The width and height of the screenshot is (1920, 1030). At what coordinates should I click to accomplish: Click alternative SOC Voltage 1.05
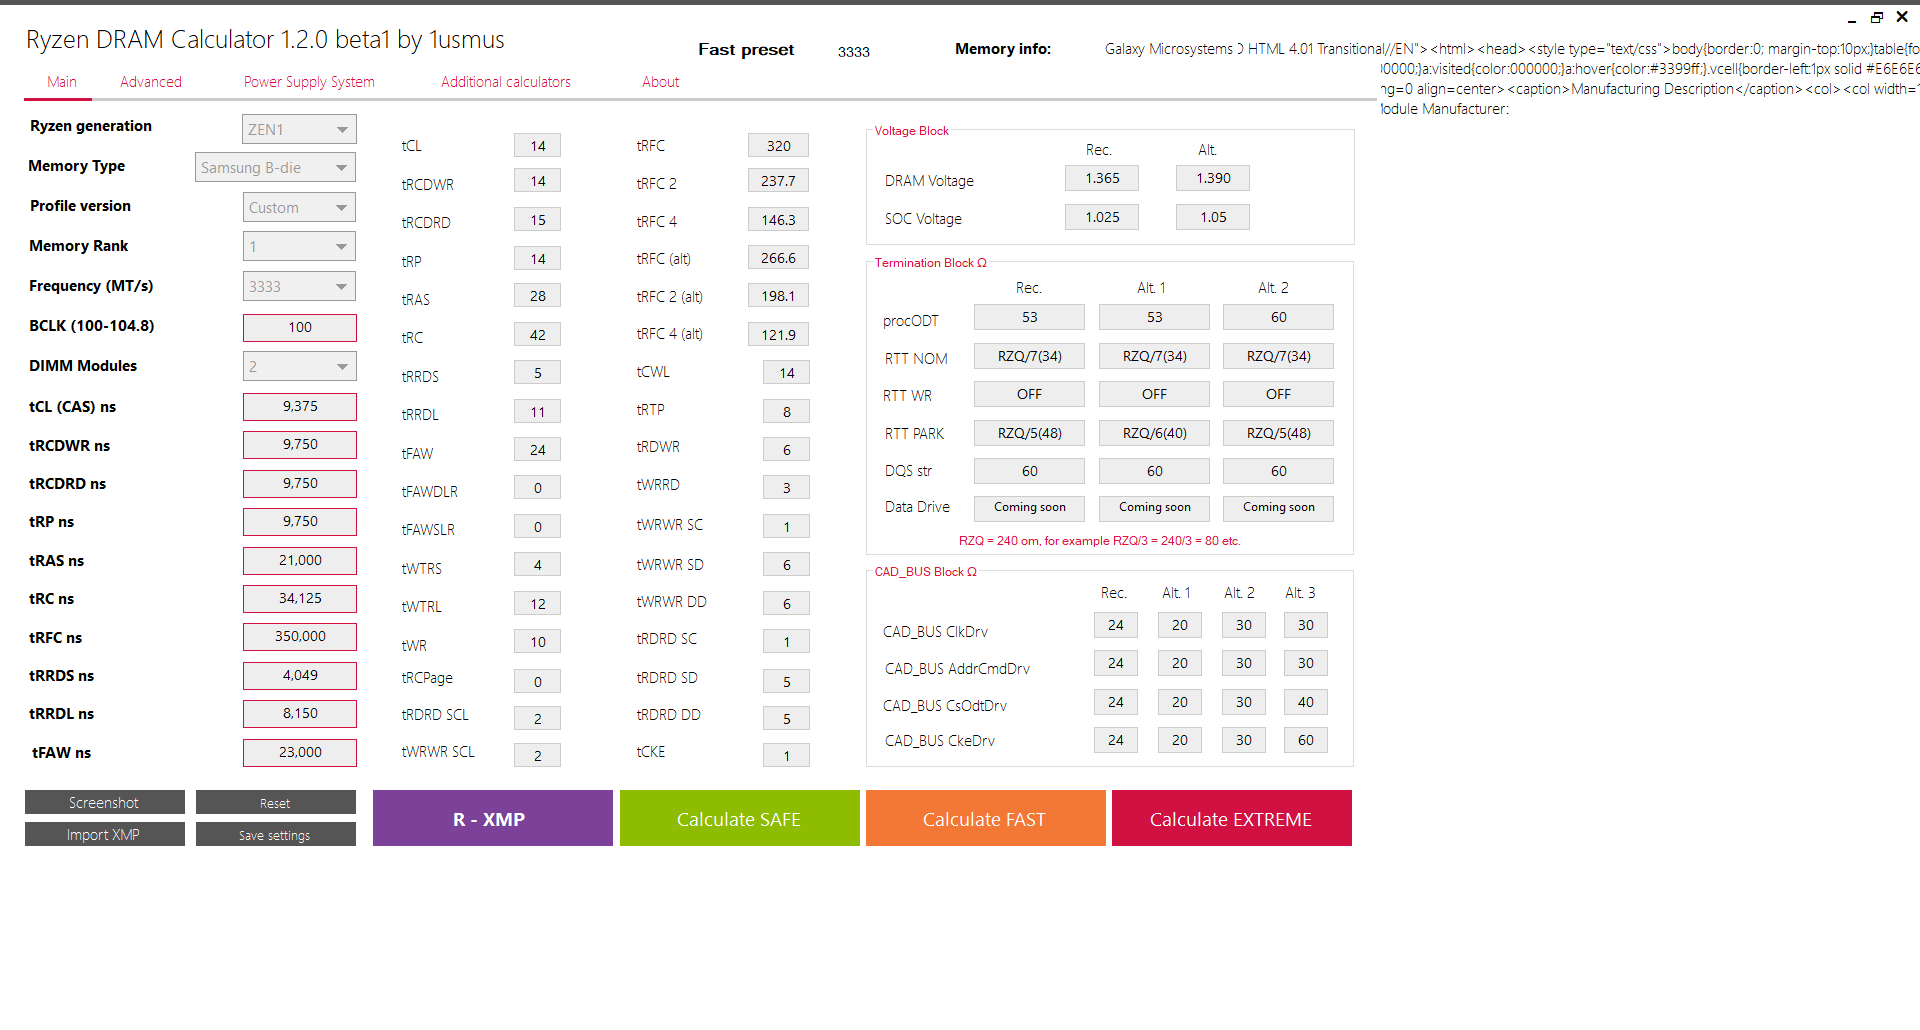tap(1213, 217)
